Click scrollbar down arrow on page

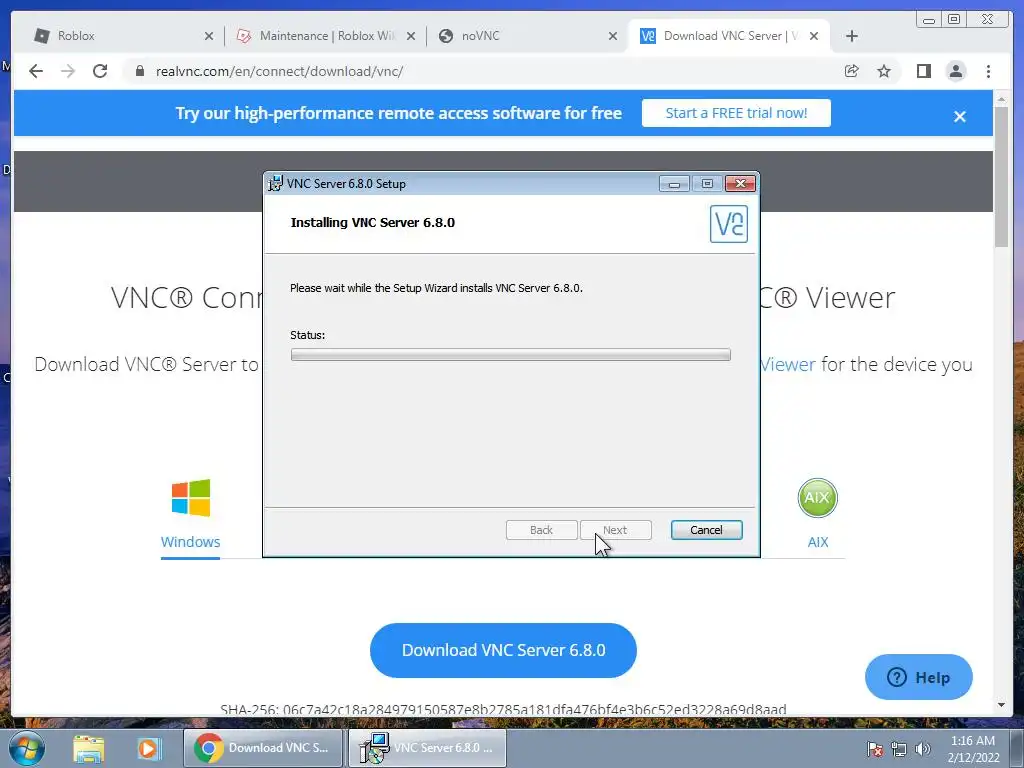click(x=1001, y=705)
